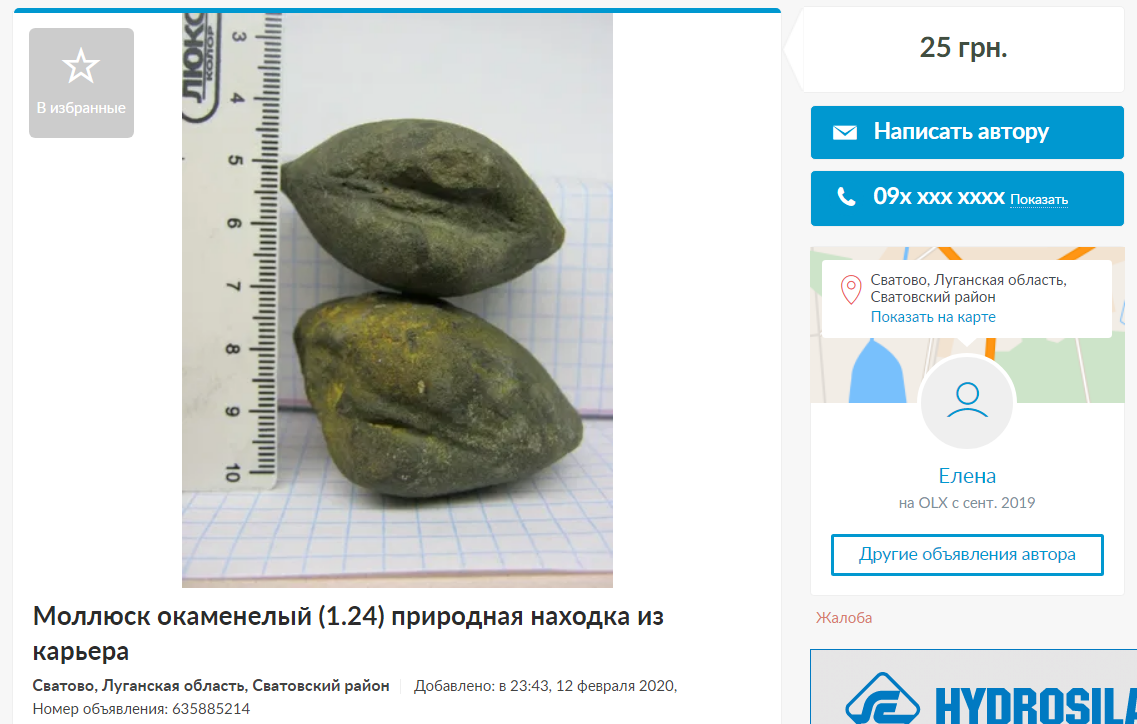
Task: Open seller name "Елена" profile link
Action: pyautogui.click(x=967, y=476)
